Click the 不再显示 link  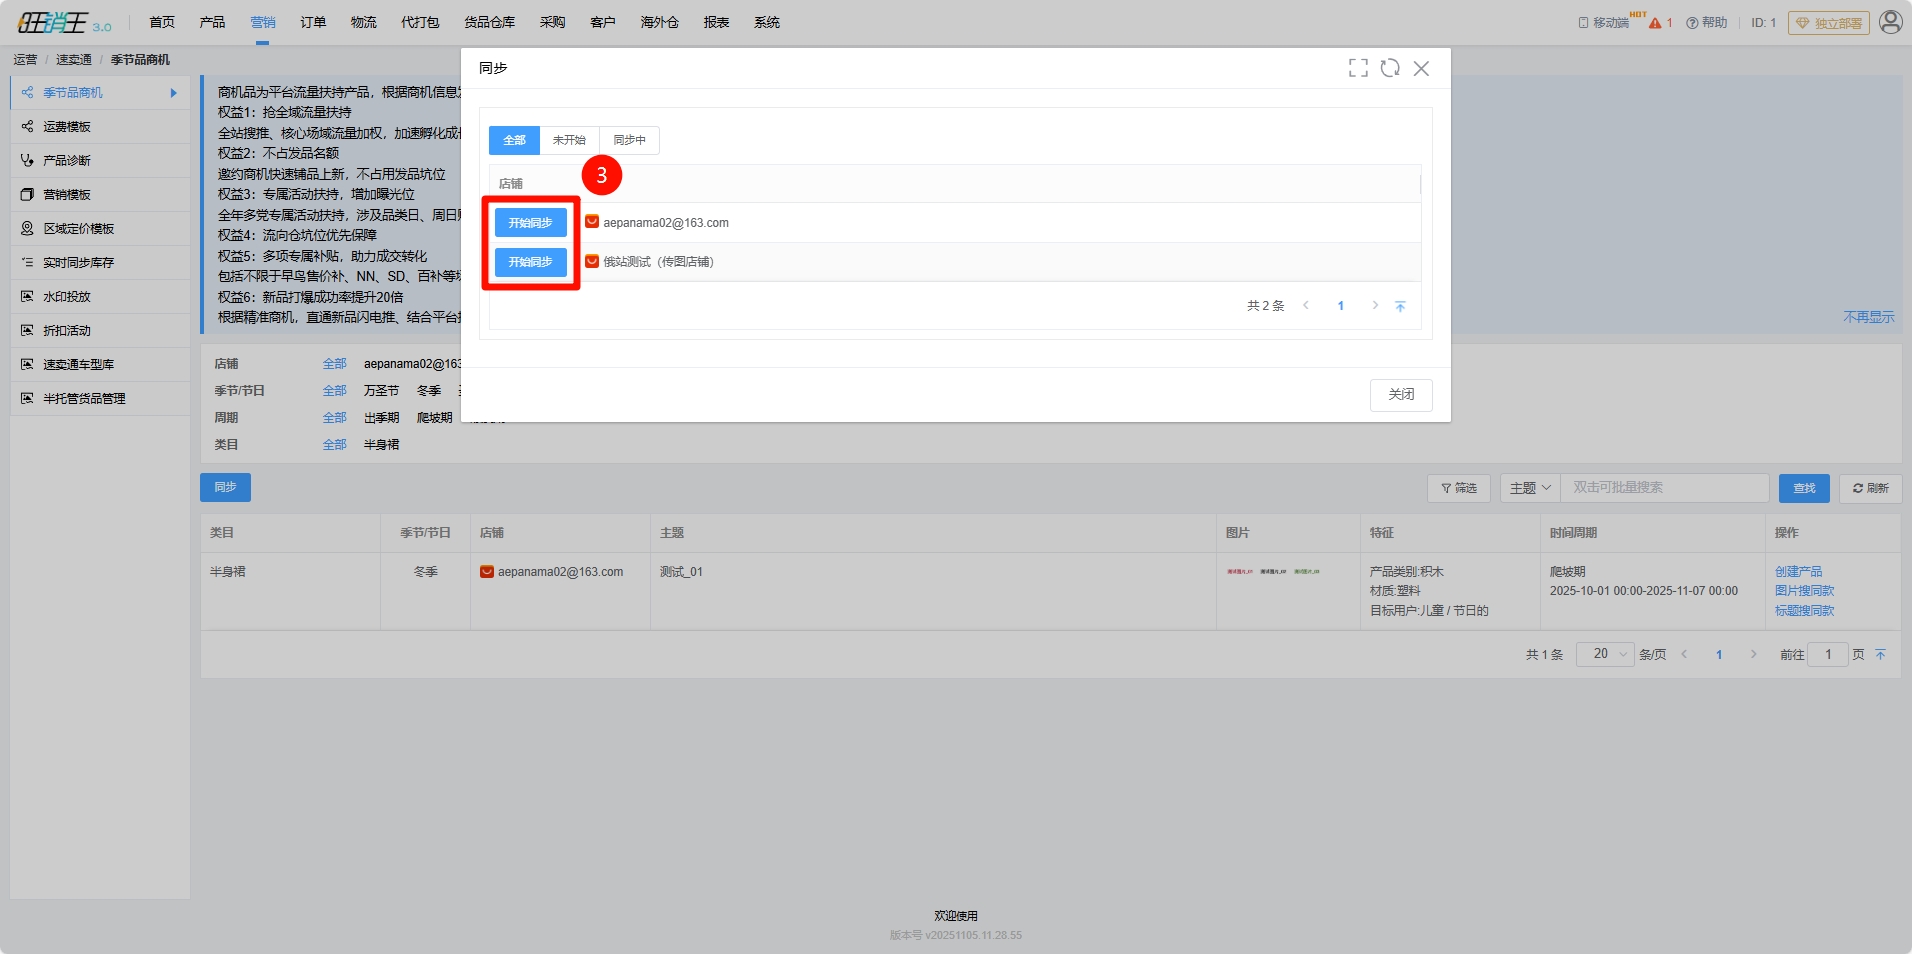pyautogui.click(x=1868, y=317)
